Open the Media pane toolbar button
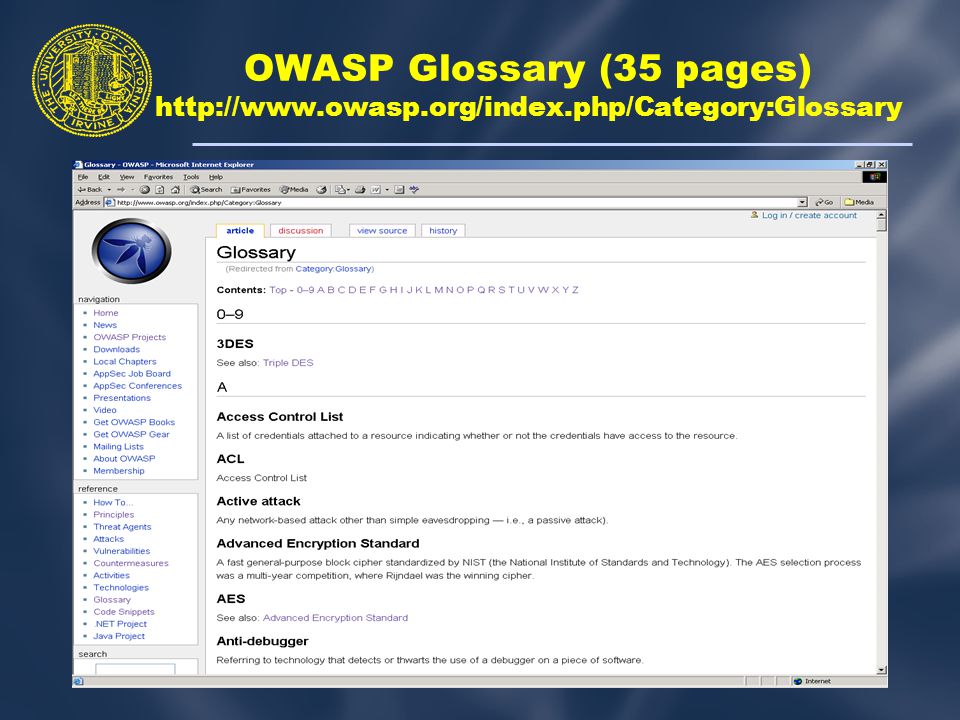The height and width of the screenshot is (720, 960). pyautogui.click(x=294, y=189)
